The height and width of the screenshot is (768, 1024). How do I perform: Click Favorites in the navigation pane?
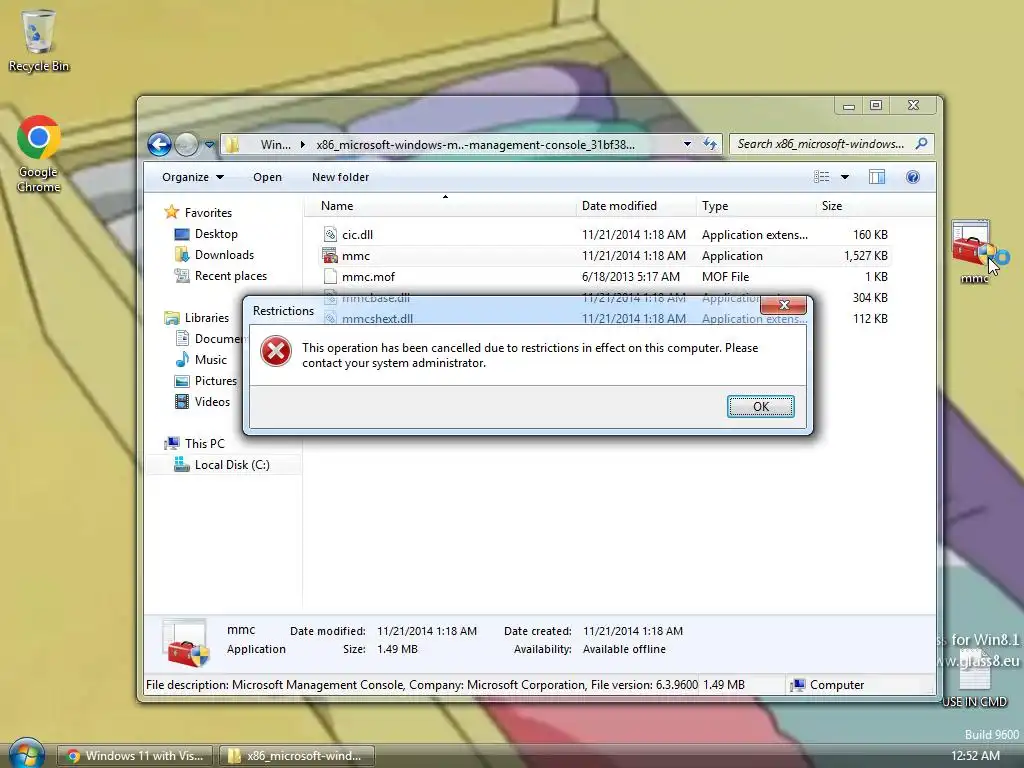click(208, 212)
